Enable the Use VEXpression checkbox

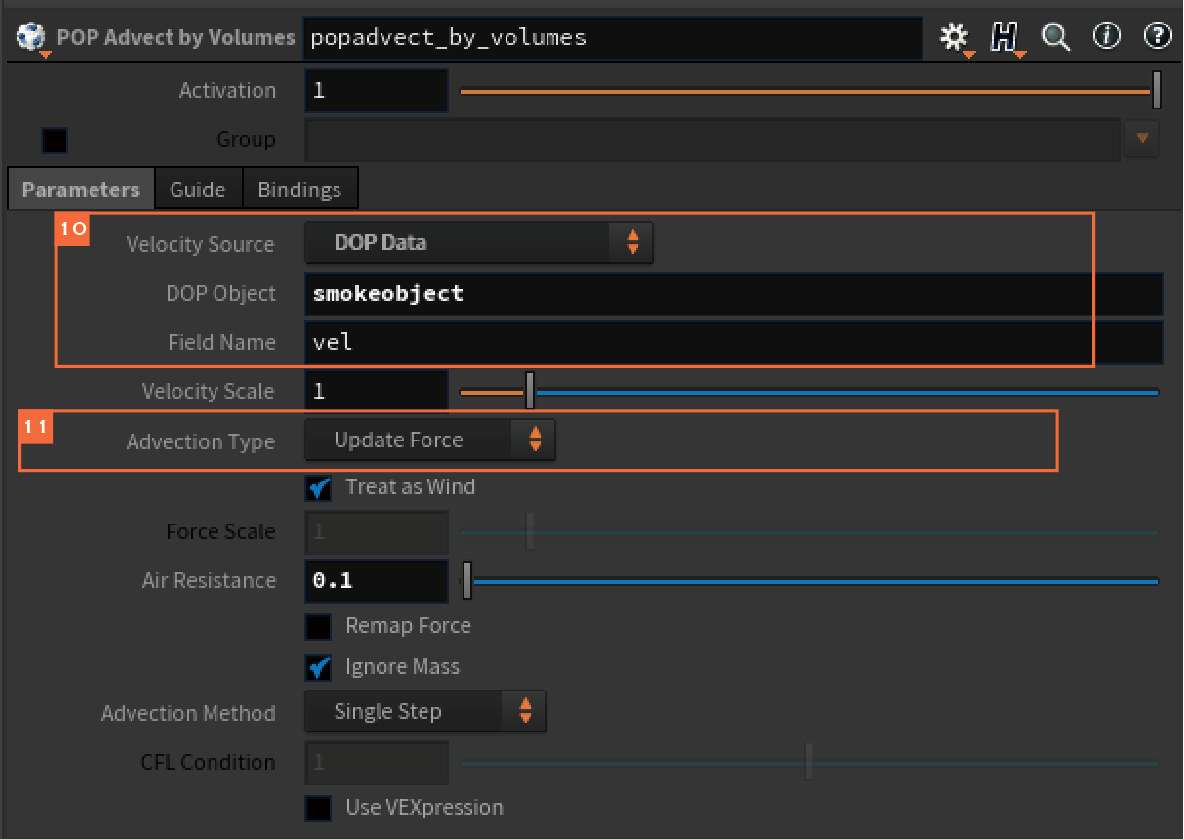tap(319, 808)
